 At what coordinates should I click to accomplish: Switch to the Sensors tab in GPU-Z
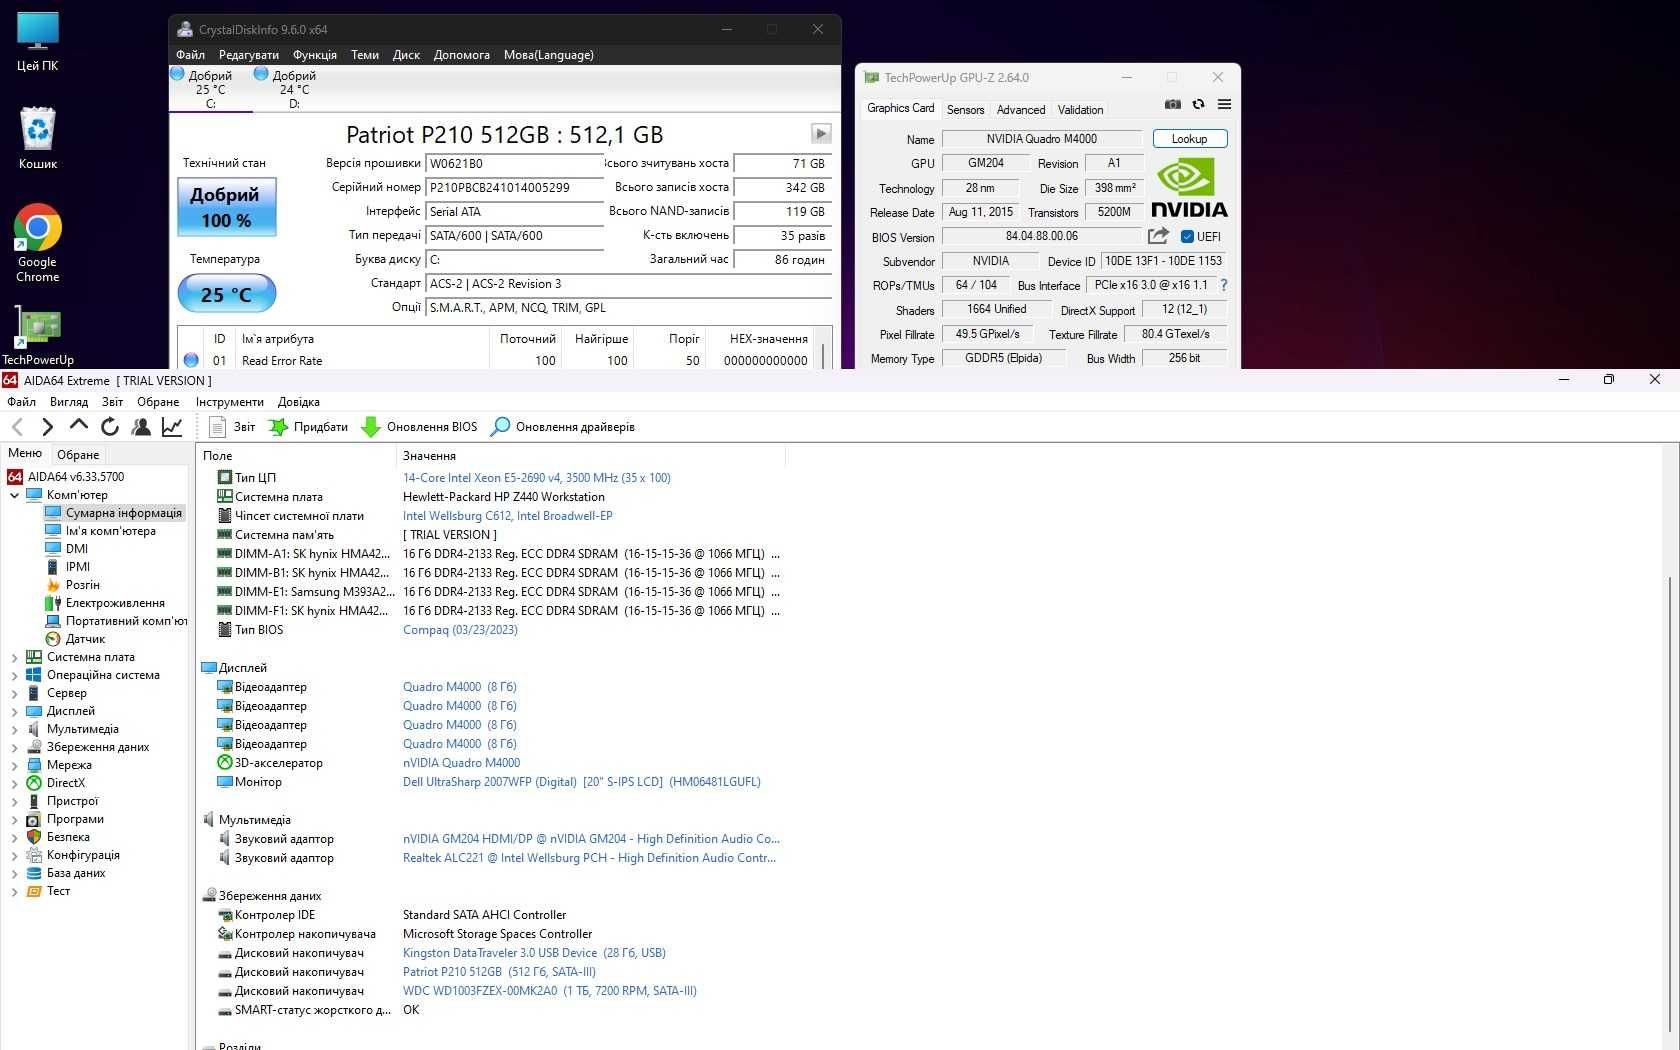(966, 110)
